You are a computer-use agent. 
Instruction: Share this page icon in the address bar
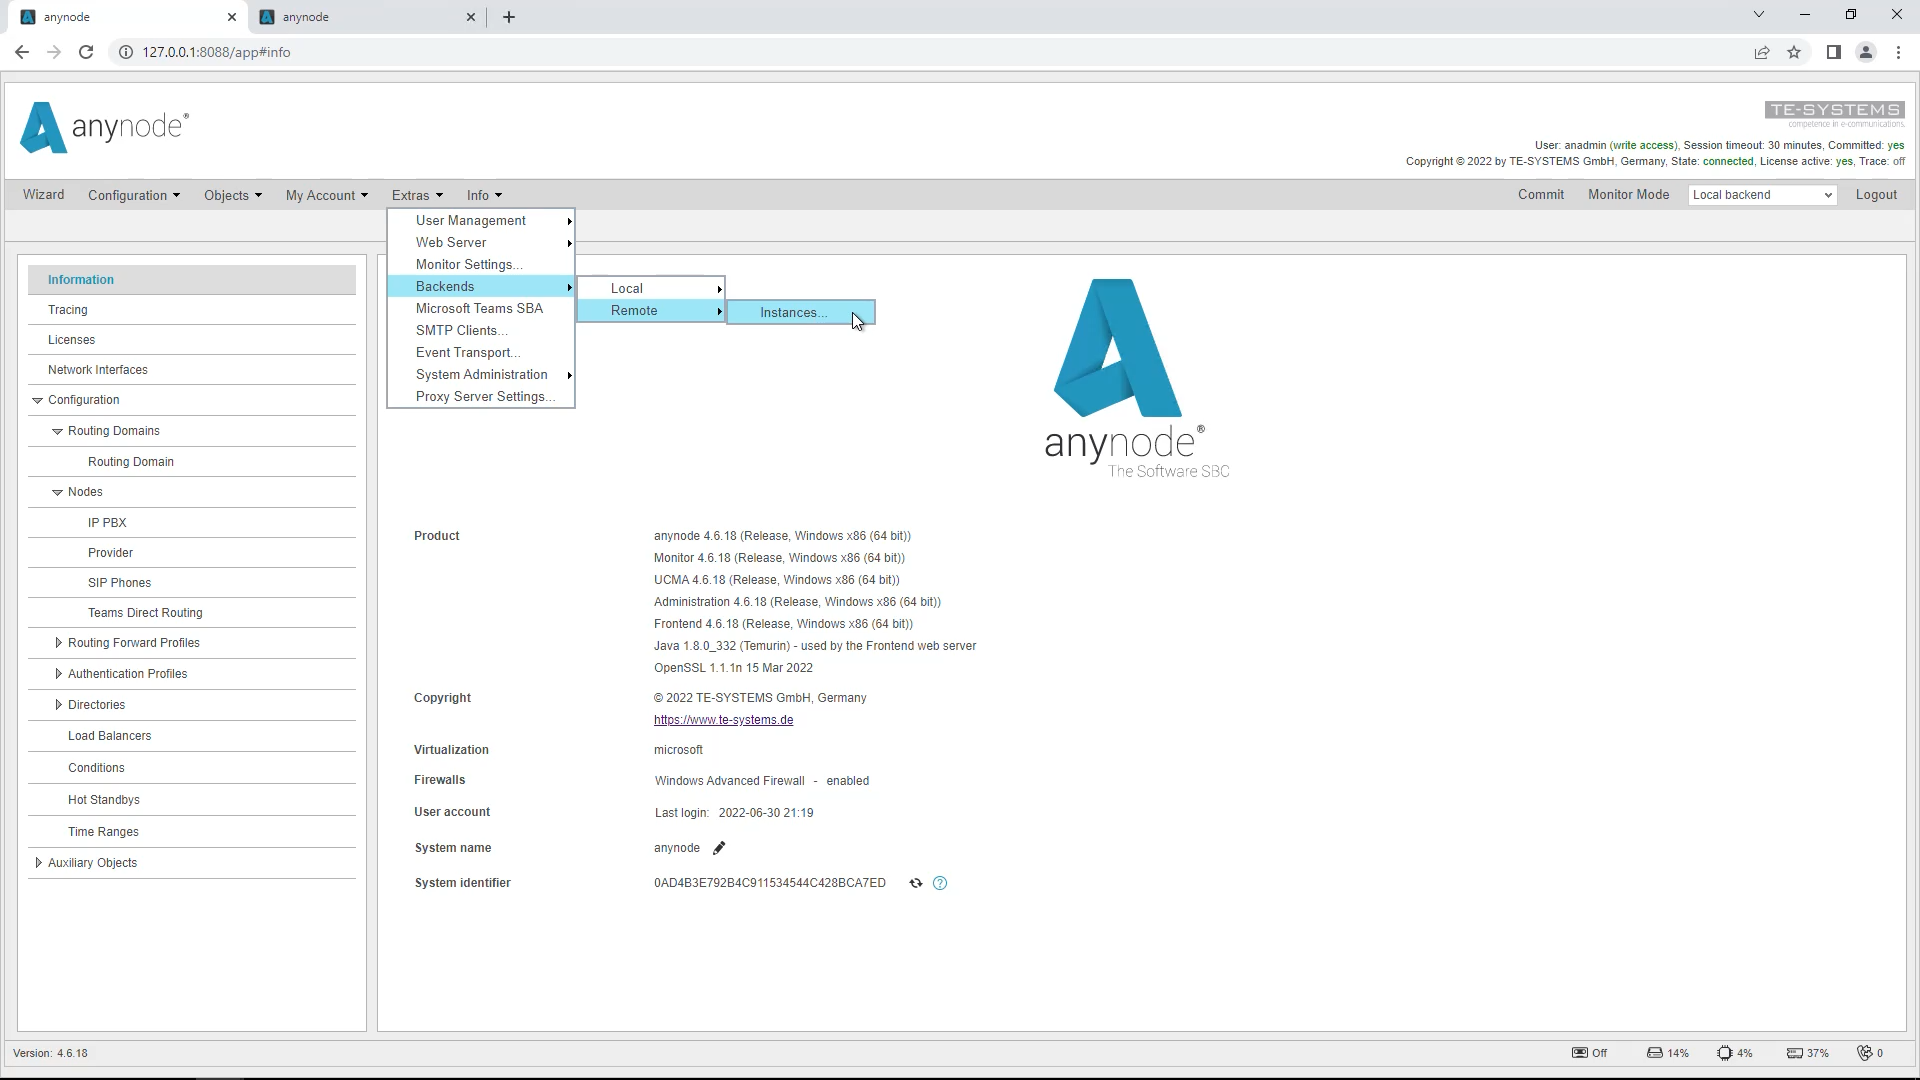click(1762, 52)
